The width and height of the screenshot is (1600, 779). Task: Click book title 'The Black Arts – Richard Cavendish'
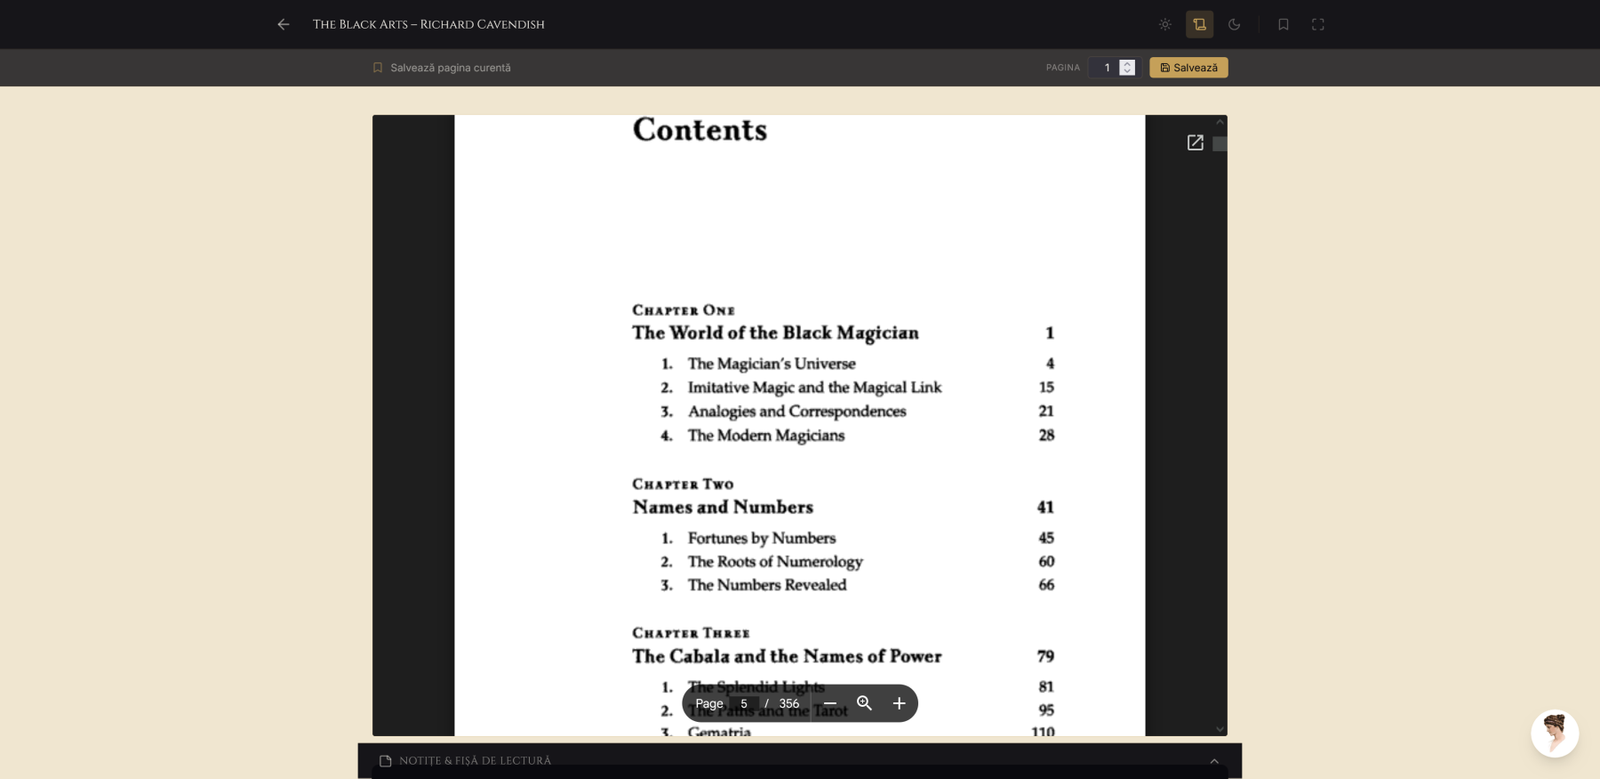(x=428, y=24)
